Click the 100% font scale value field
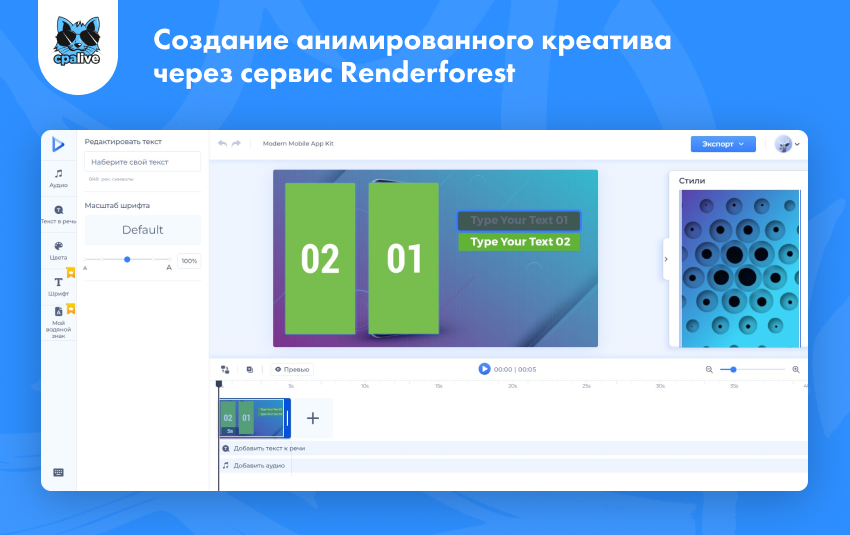 click(x=189, y=261)
